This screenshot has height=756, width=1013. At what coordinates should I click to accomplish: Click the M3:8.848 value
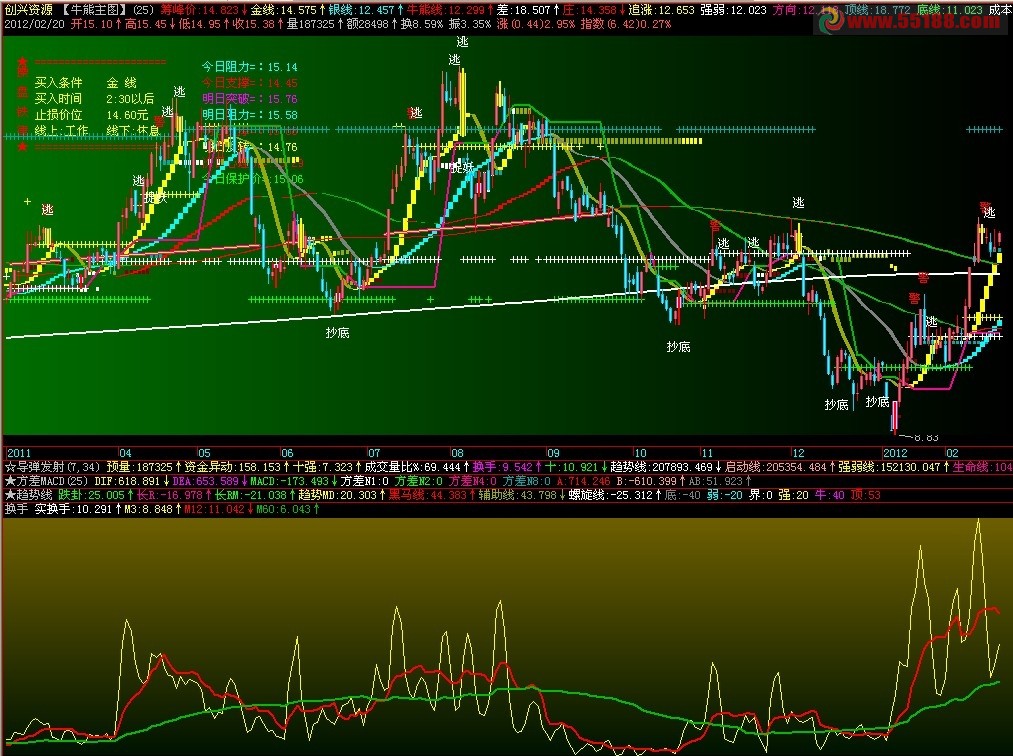click(x=149, y=509)
